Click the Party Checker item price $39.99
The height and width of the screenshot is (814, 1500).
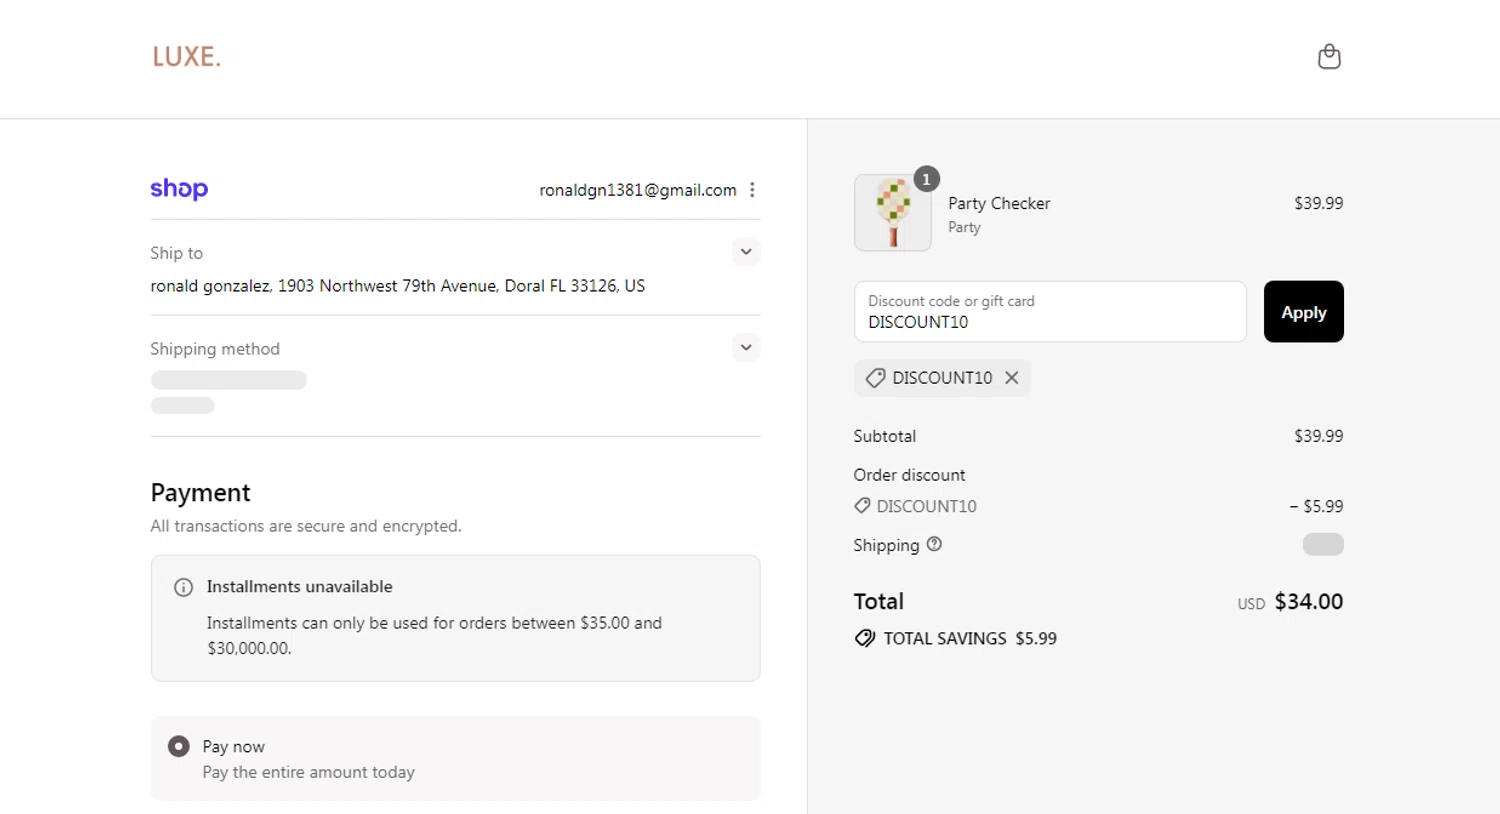pos(1319,203)
